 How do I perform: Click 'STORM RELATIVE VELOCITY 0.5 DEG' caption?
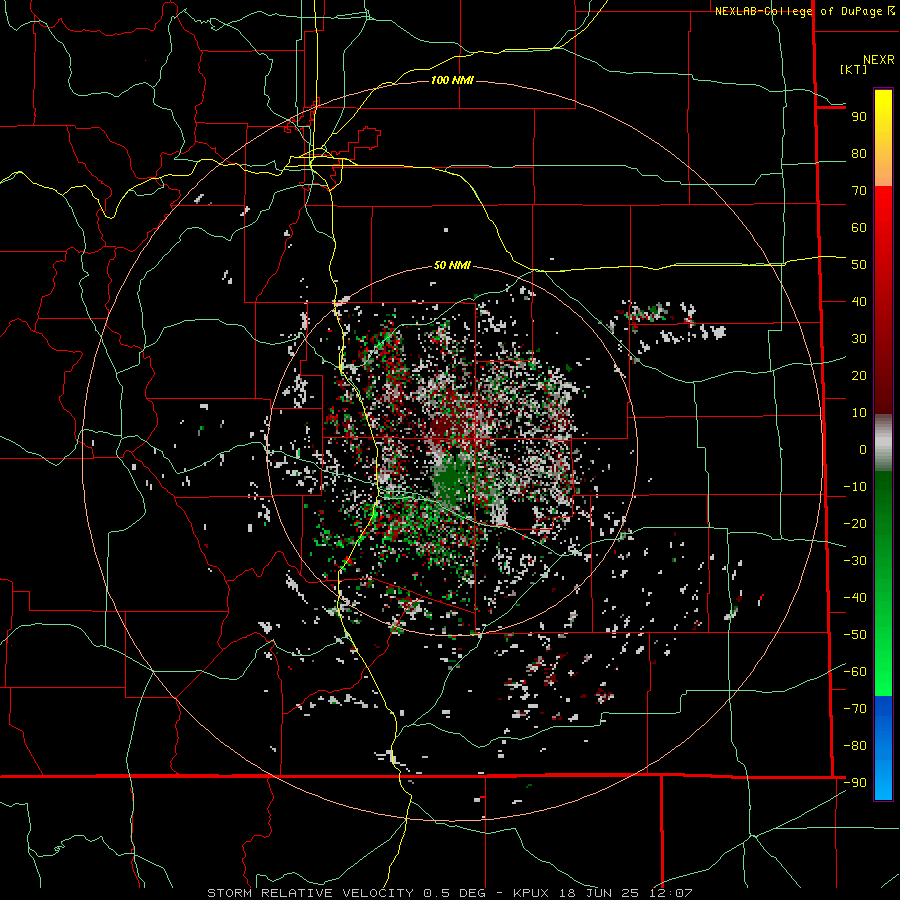346,893
